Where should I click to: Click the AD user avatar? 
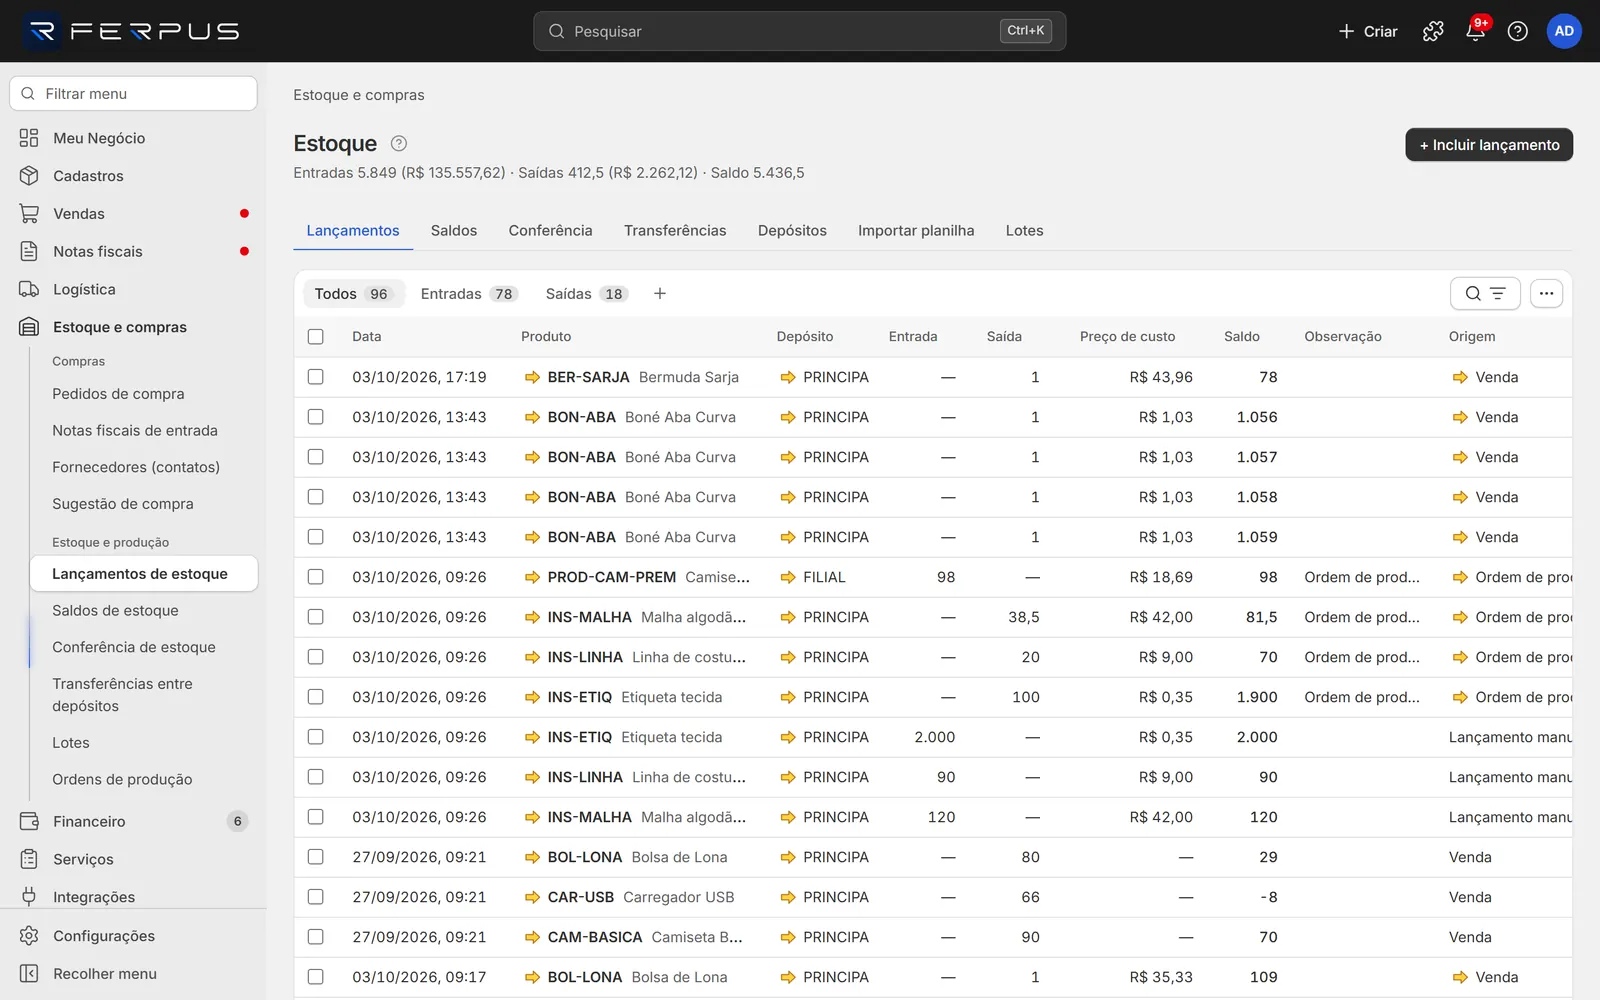coord(1564,31)
